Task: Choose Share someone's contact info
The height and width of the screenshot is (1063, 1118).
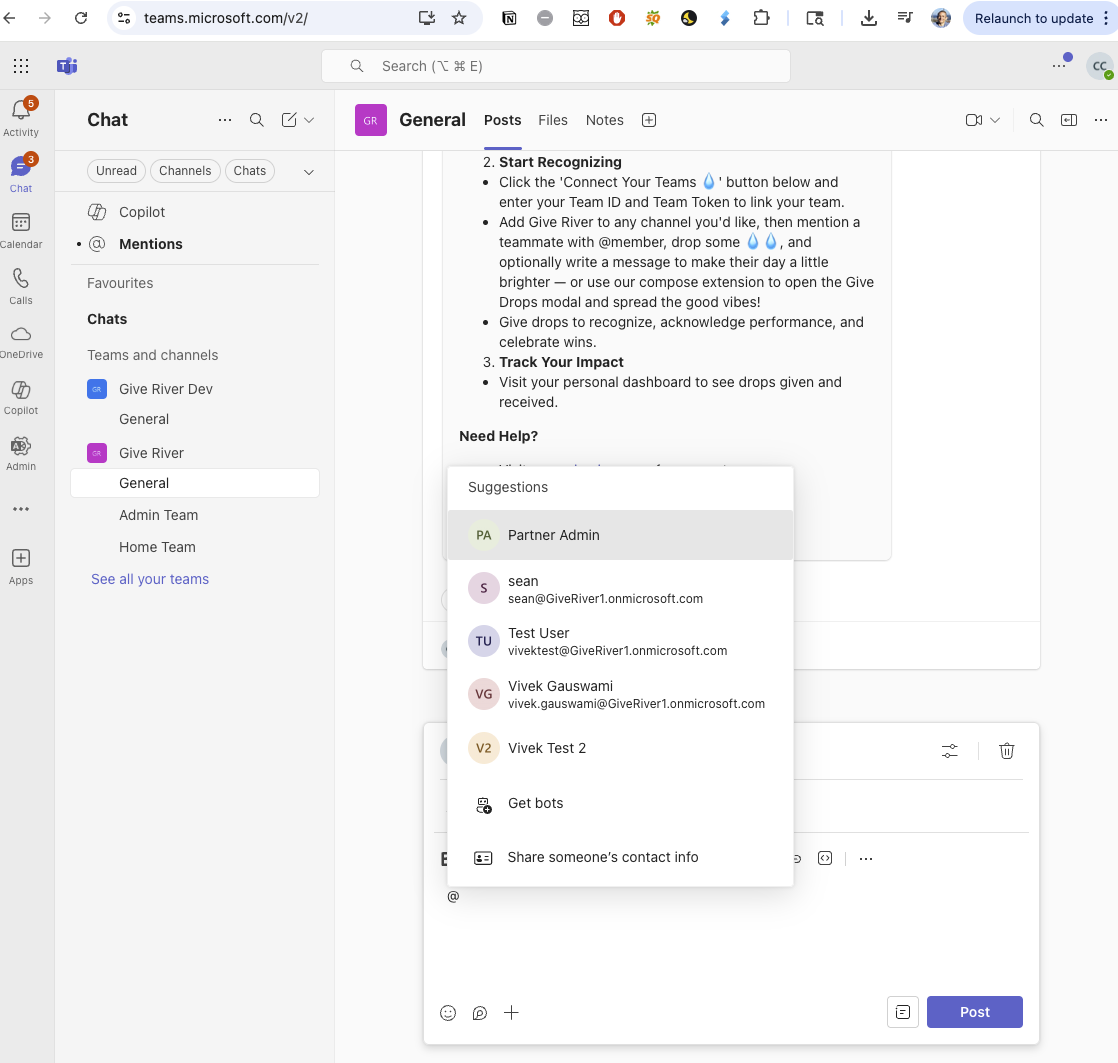Action: [x=620, y=858]
